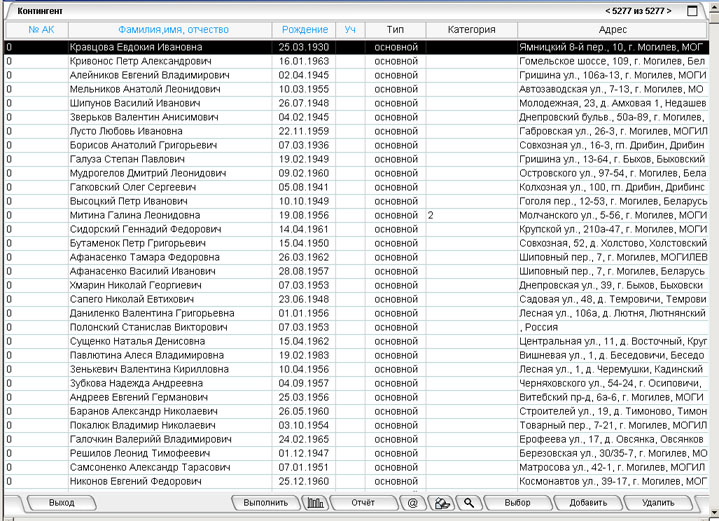
Task: Click the Добавить button
Action: [x=588, y=503]
